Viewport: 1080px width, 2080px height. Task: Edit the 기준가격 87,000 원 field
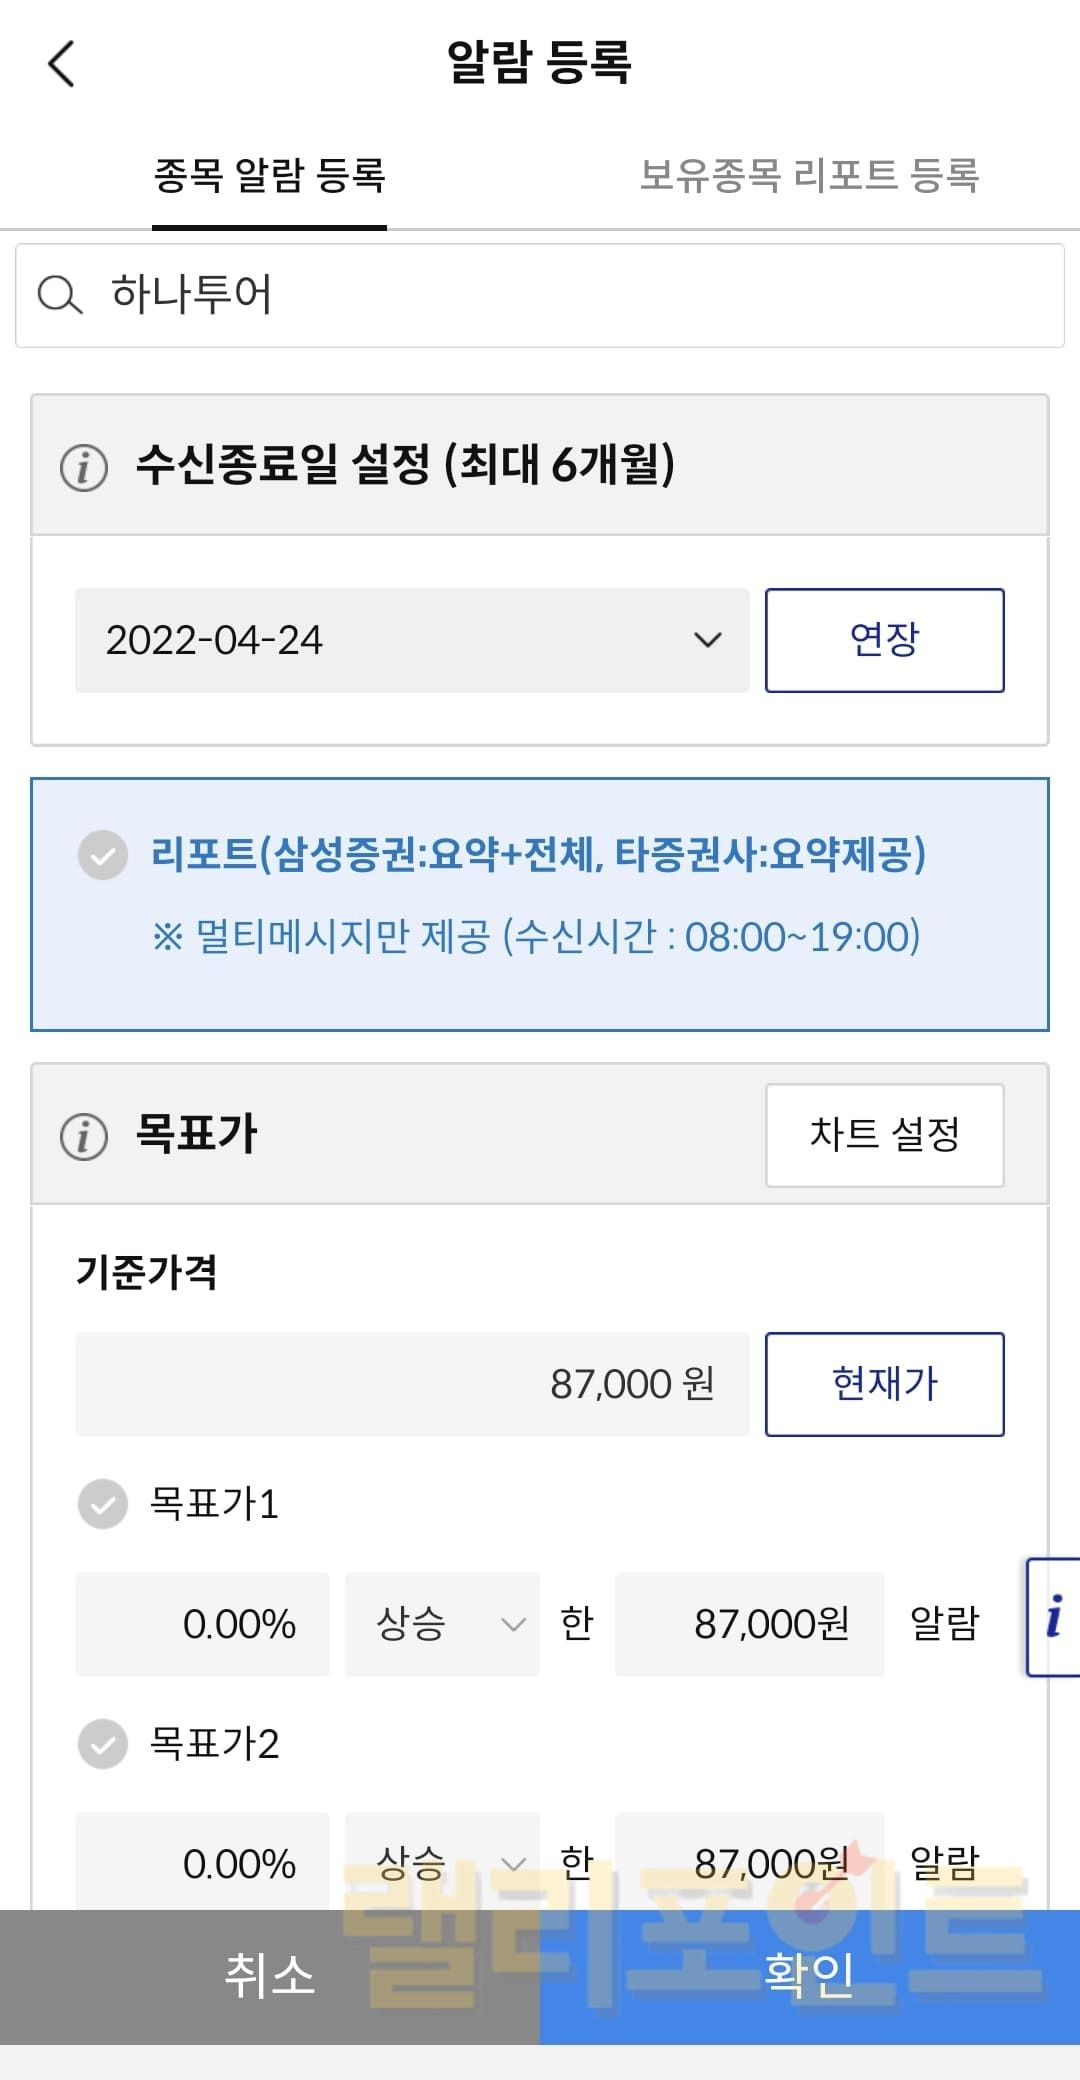[x=412, y=1384]
